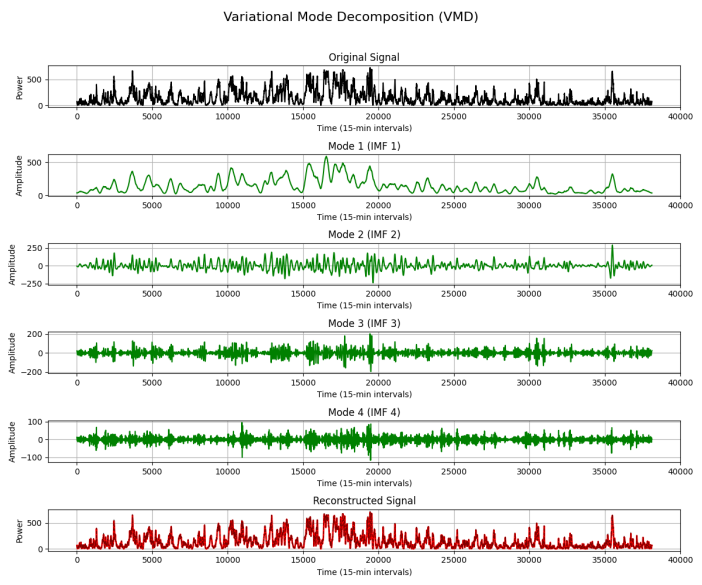
Task: Click the '500' y-tick on Original Signal plot
Action: tap(35, 80)
